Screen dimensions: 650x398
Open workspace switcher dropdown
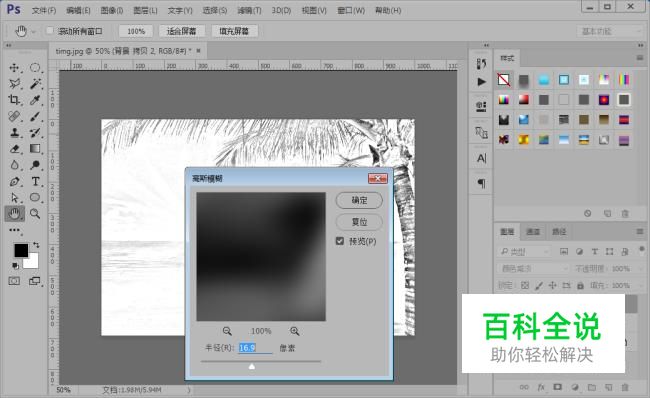[x=609, y=31]
